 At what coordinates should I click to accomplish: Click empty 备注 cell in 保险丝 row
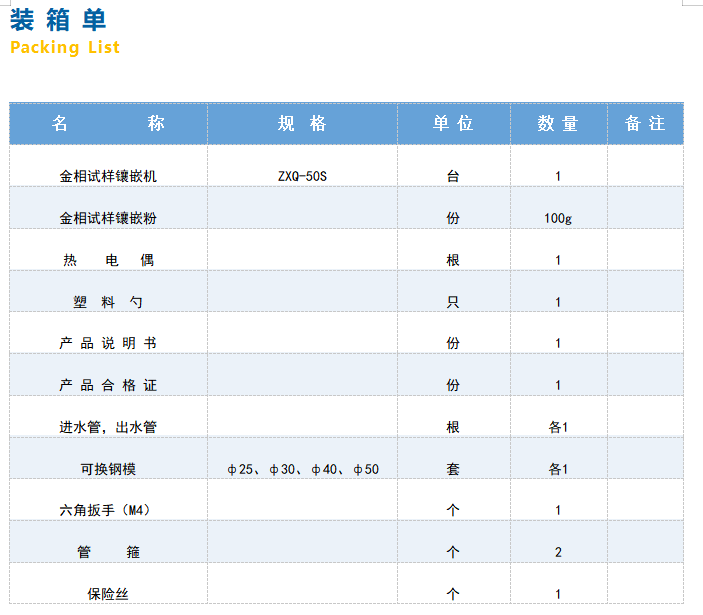(646, 583)
